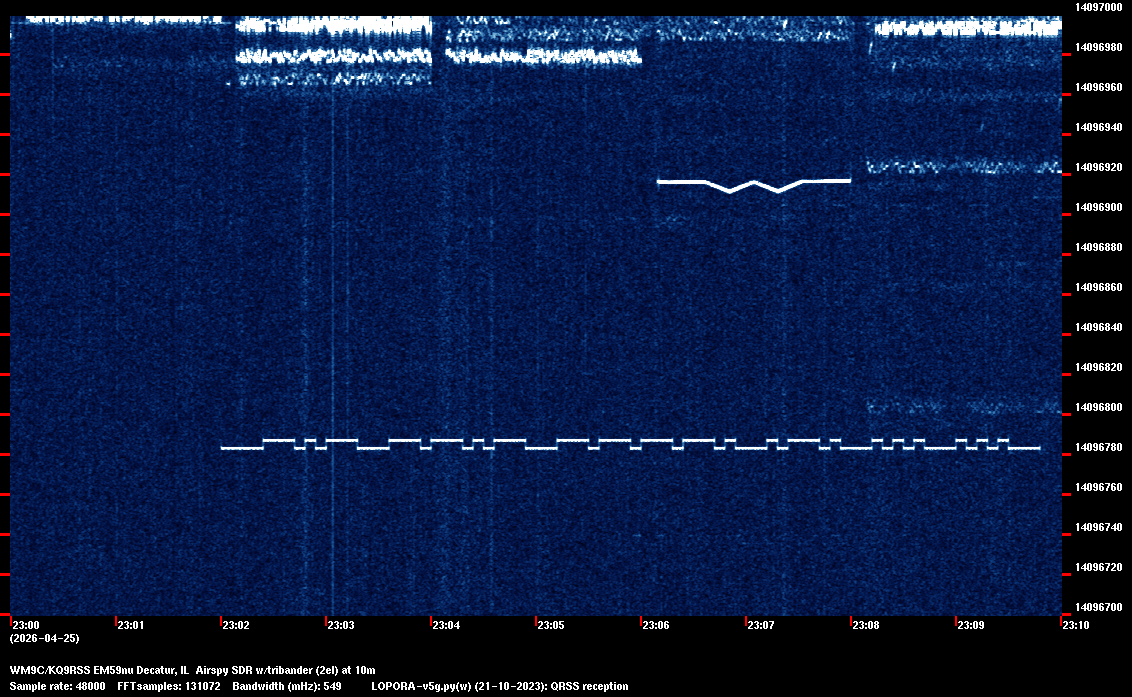The width and height of the screenshot is (1132, 697).
Task: Click the zigzag-shaped signal trace near 14096920
Action: coord(753,183)
